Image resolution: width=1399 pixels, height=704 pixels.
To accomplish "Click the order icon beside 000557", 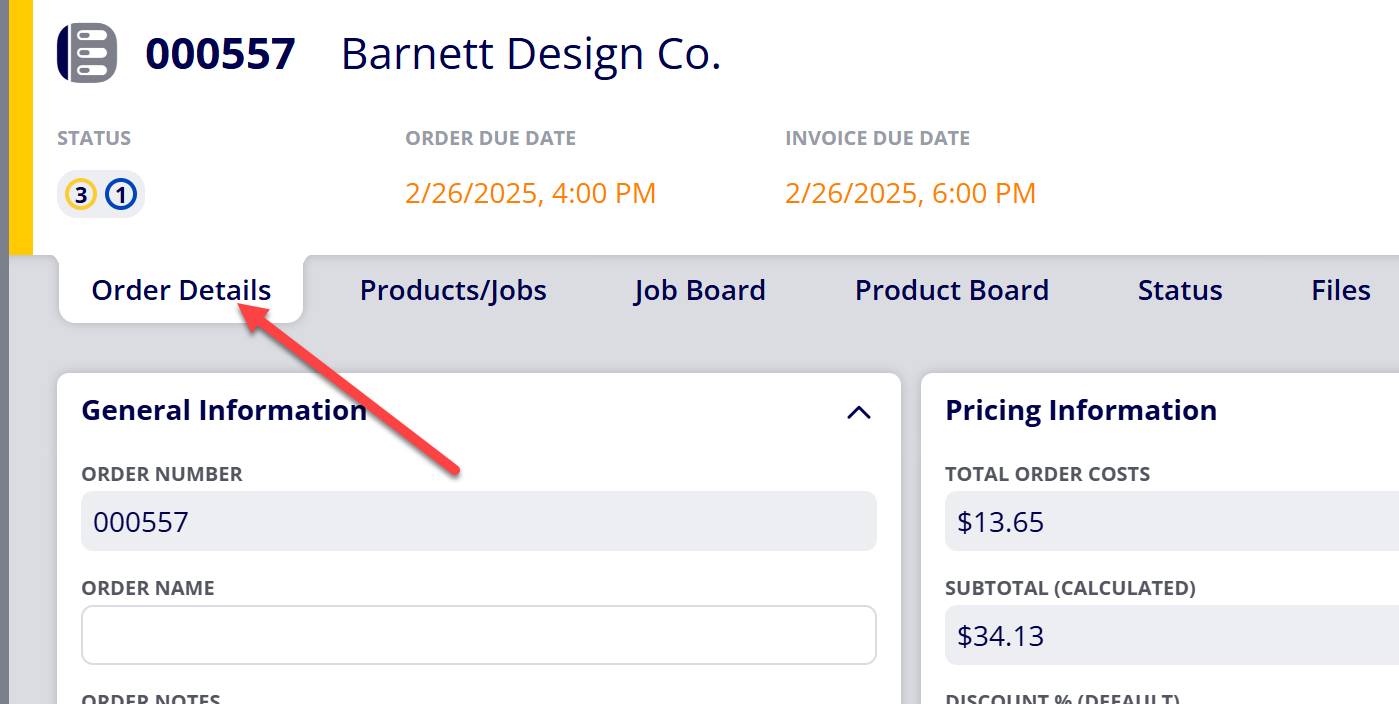I will (x=88, y=53).
